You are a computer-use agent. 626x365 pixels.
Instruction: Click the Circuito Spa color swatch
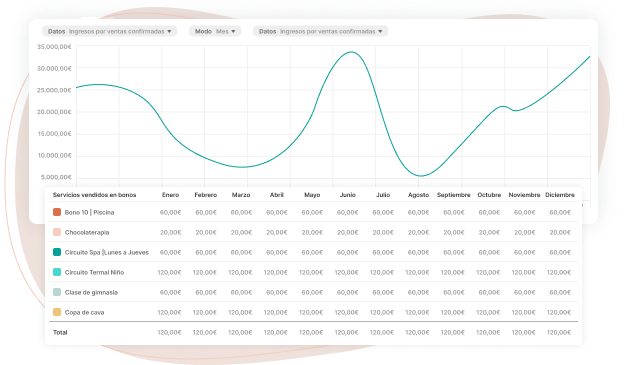(57, 252)
